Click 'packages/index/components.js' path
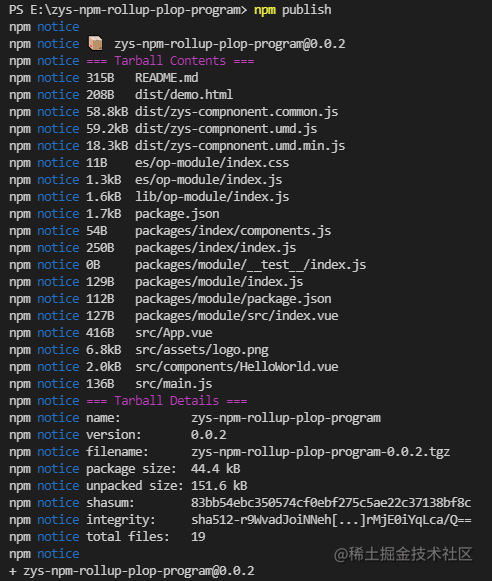 pyautogui.click(x=233, y=231)
